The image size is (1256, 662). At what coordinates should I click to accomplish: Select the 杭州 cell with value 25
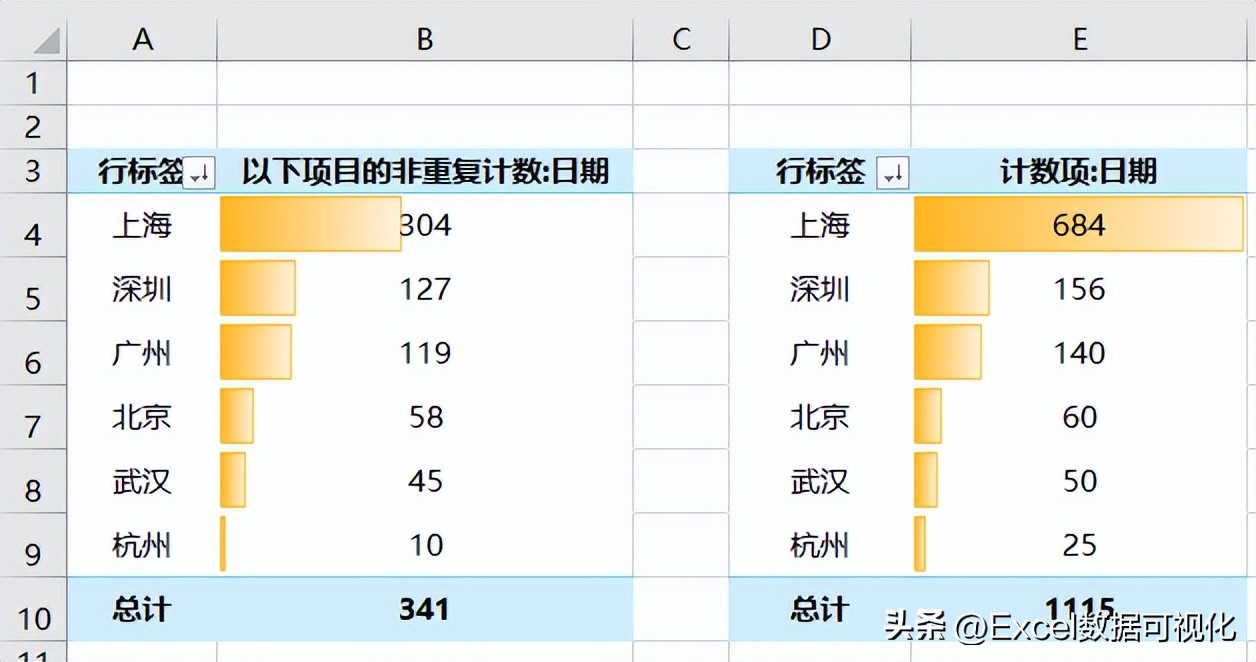[1080, 545]
